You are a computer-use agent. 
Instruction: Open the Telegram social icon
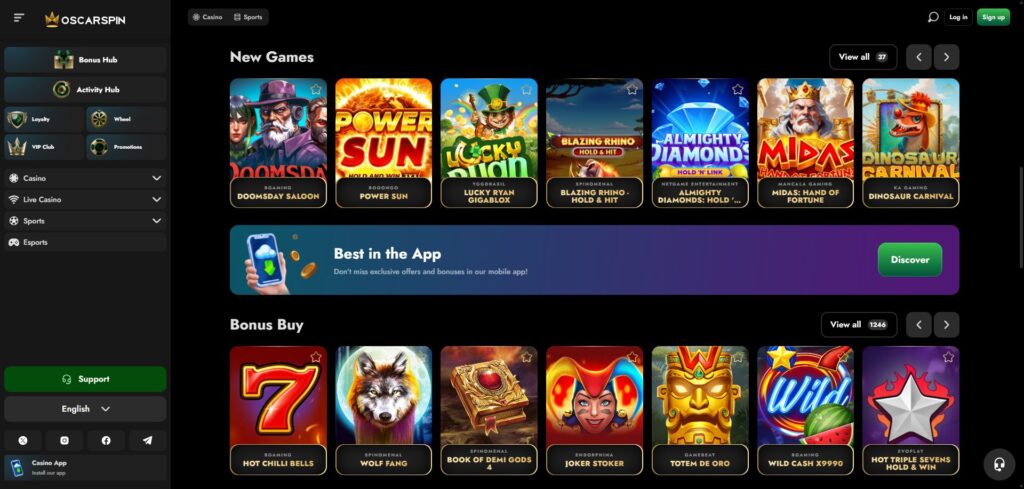pos(148,441)
